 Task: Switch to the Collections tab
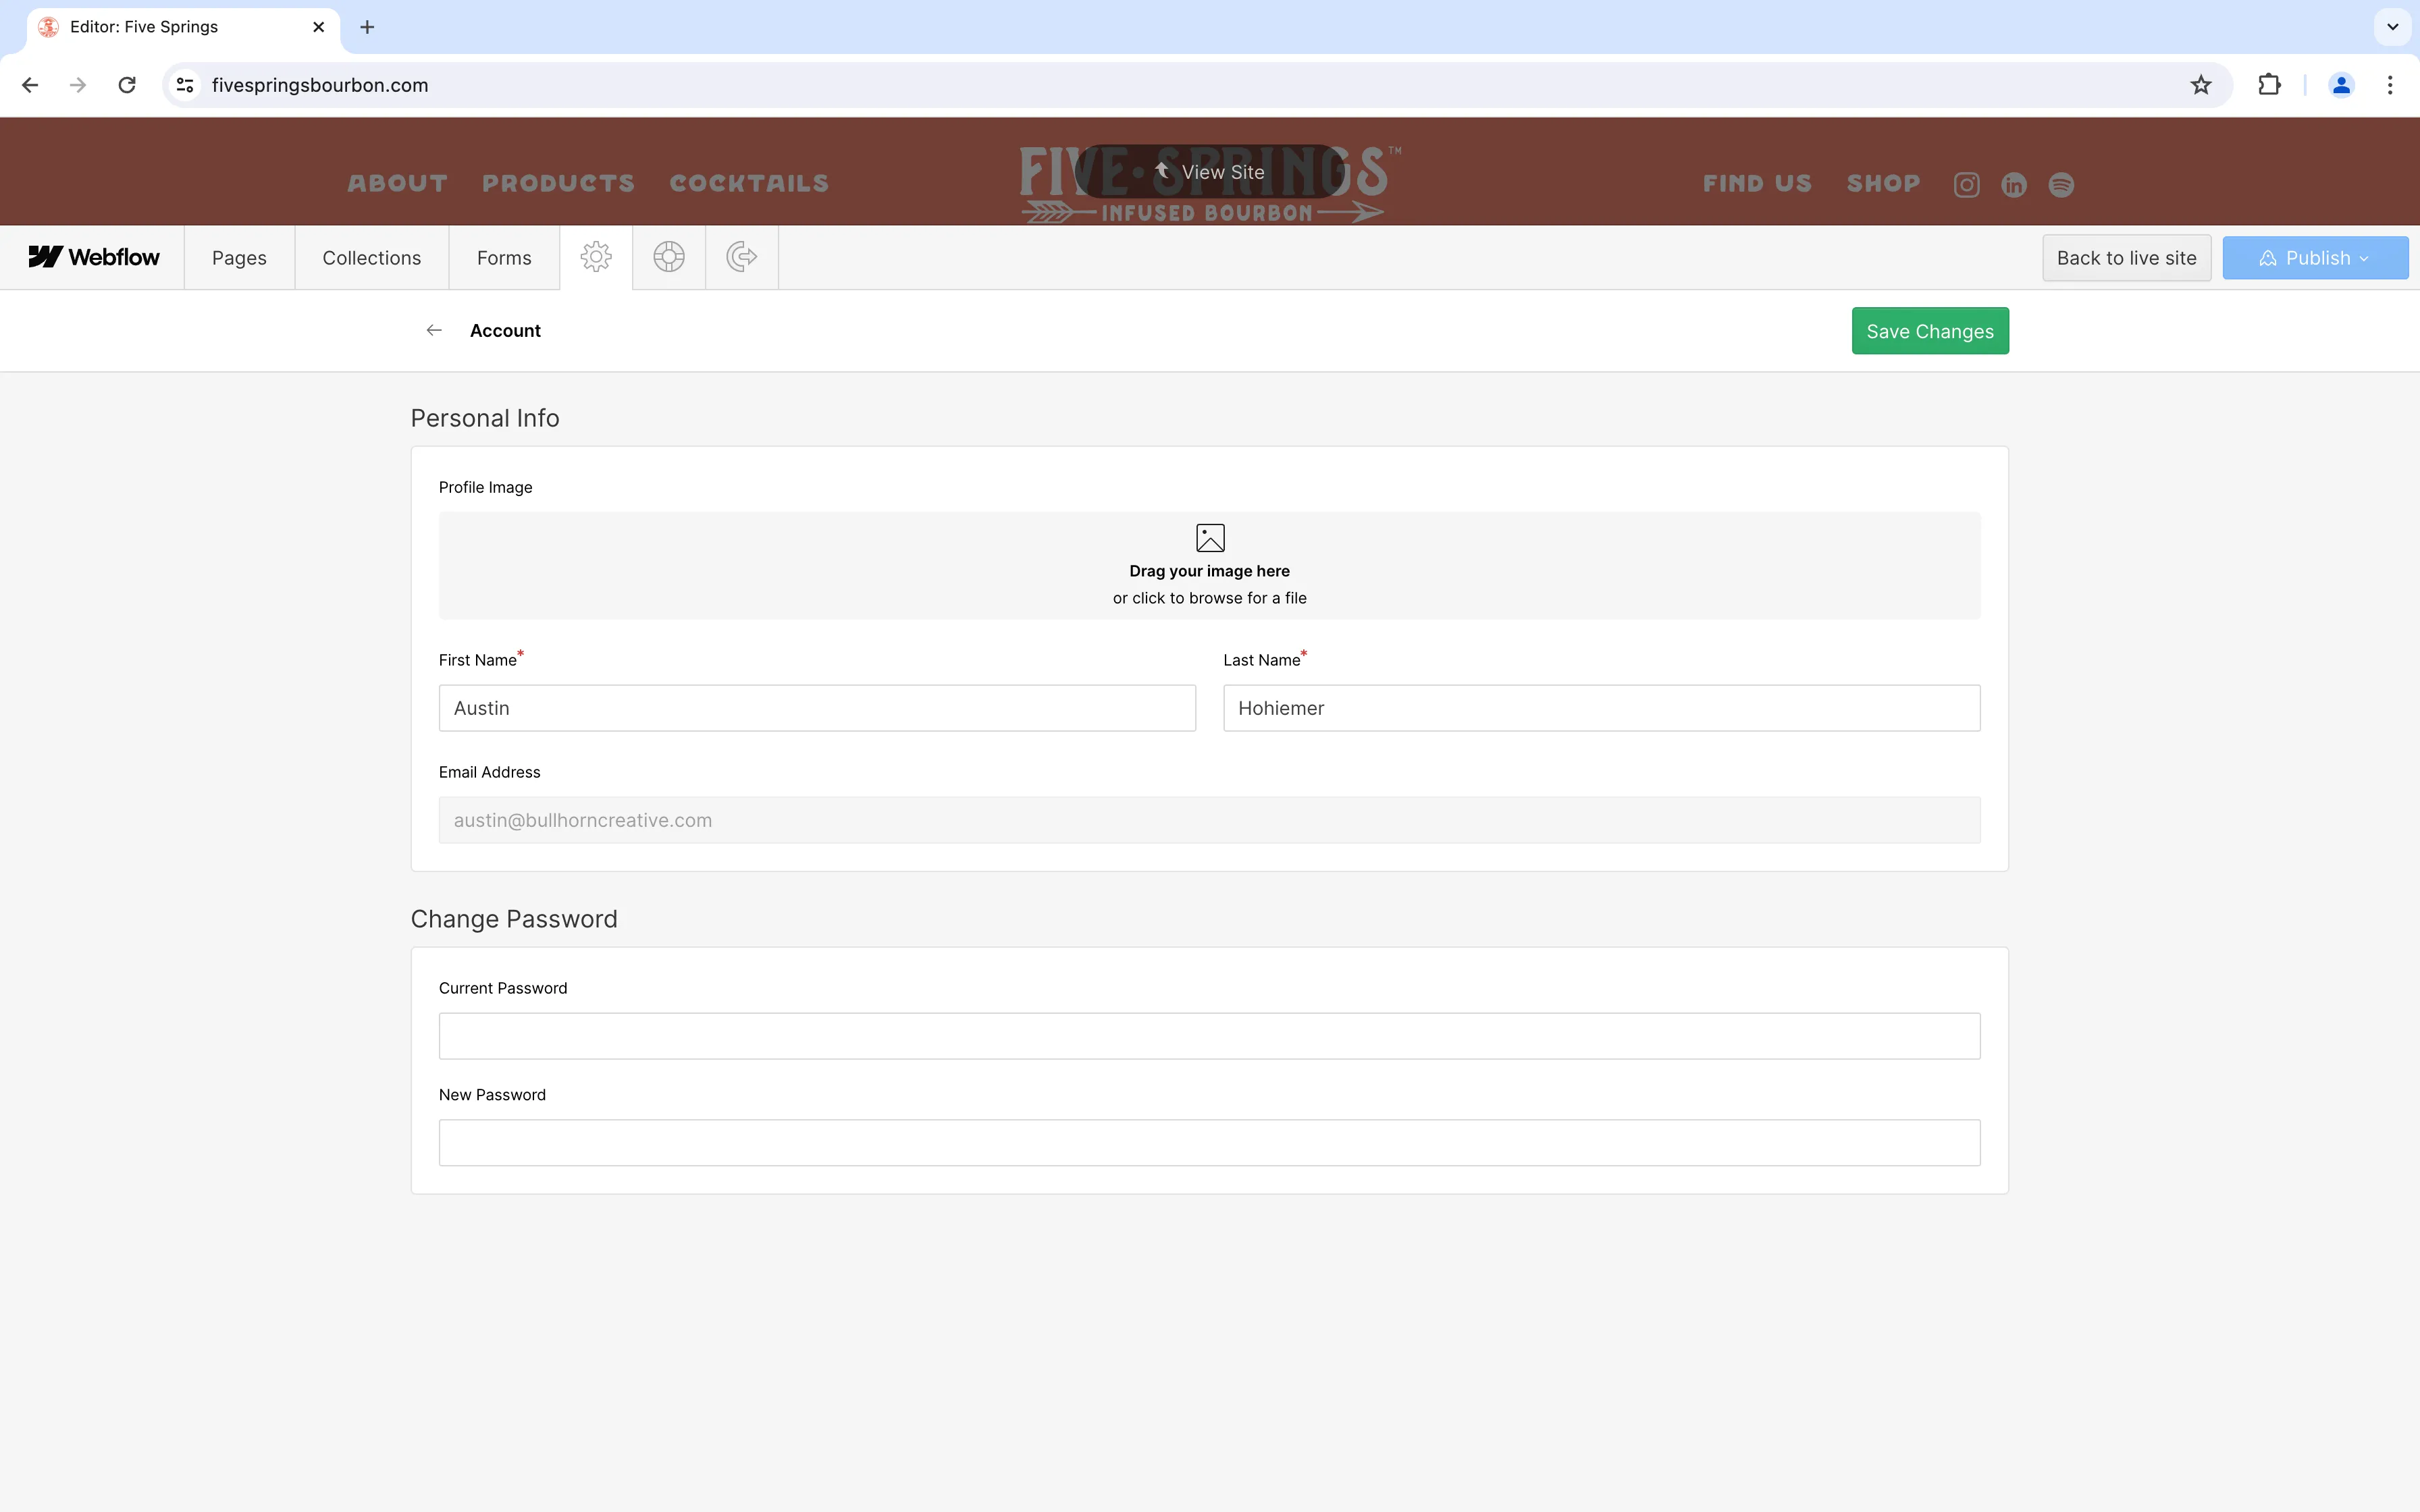[x=371, y=257]
